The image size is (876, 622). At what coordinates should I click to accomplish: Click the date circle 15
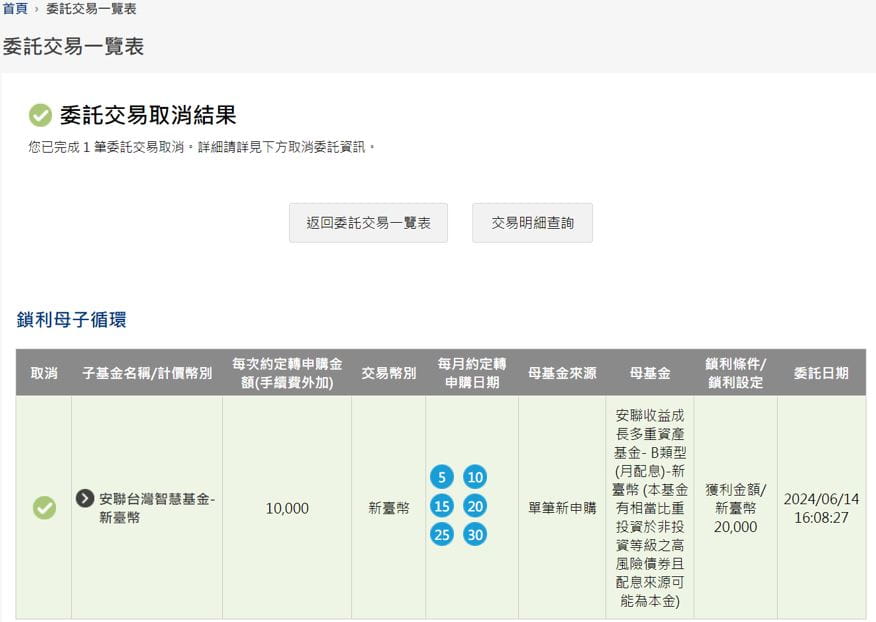tap(442, 506)
